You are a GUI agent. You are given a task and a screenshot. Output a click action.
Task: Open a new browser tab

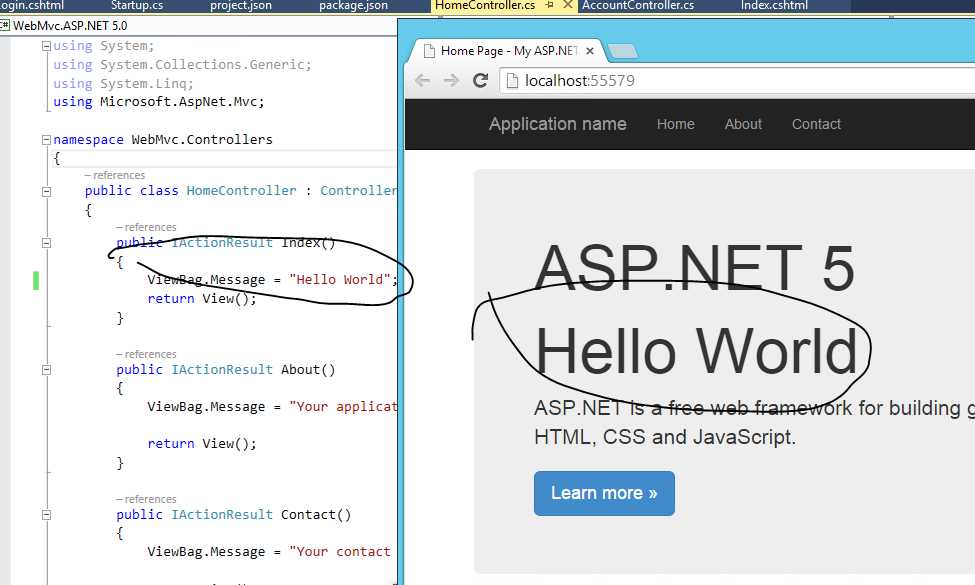point(623,52)
